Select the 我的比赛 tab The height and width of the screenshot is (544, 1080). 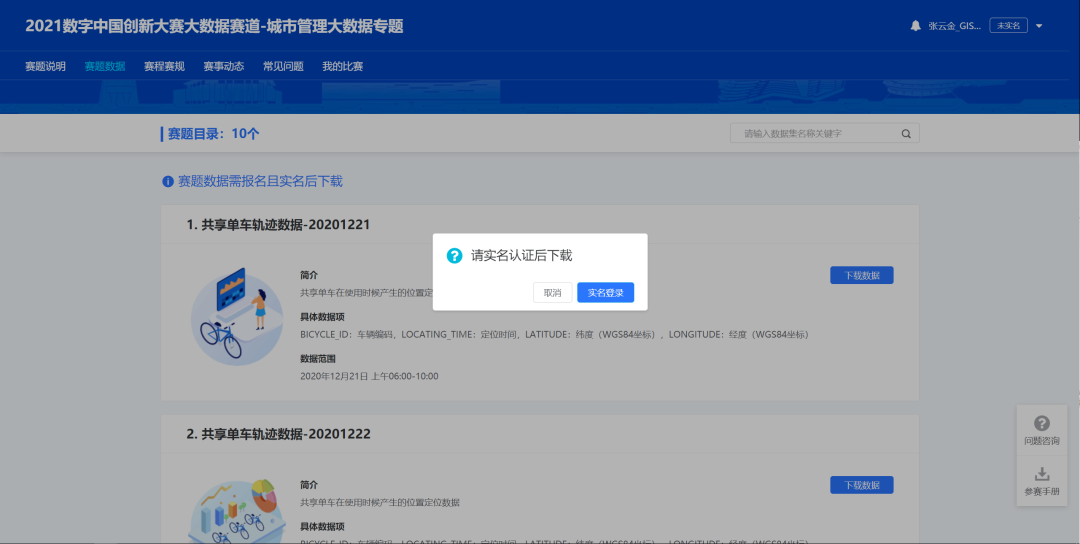coord(342,66)
